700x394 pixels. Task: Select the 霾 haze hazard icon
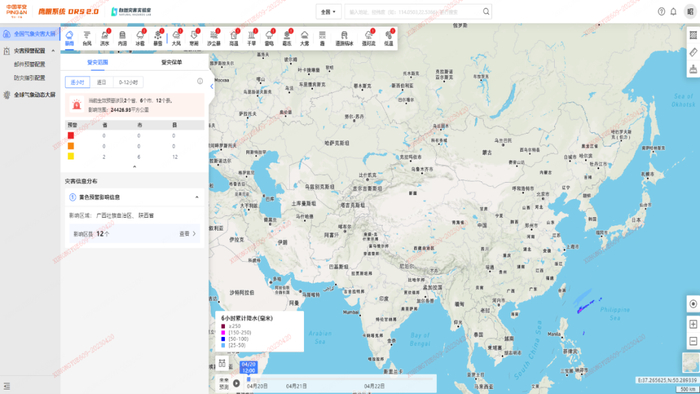pos(322,38)
